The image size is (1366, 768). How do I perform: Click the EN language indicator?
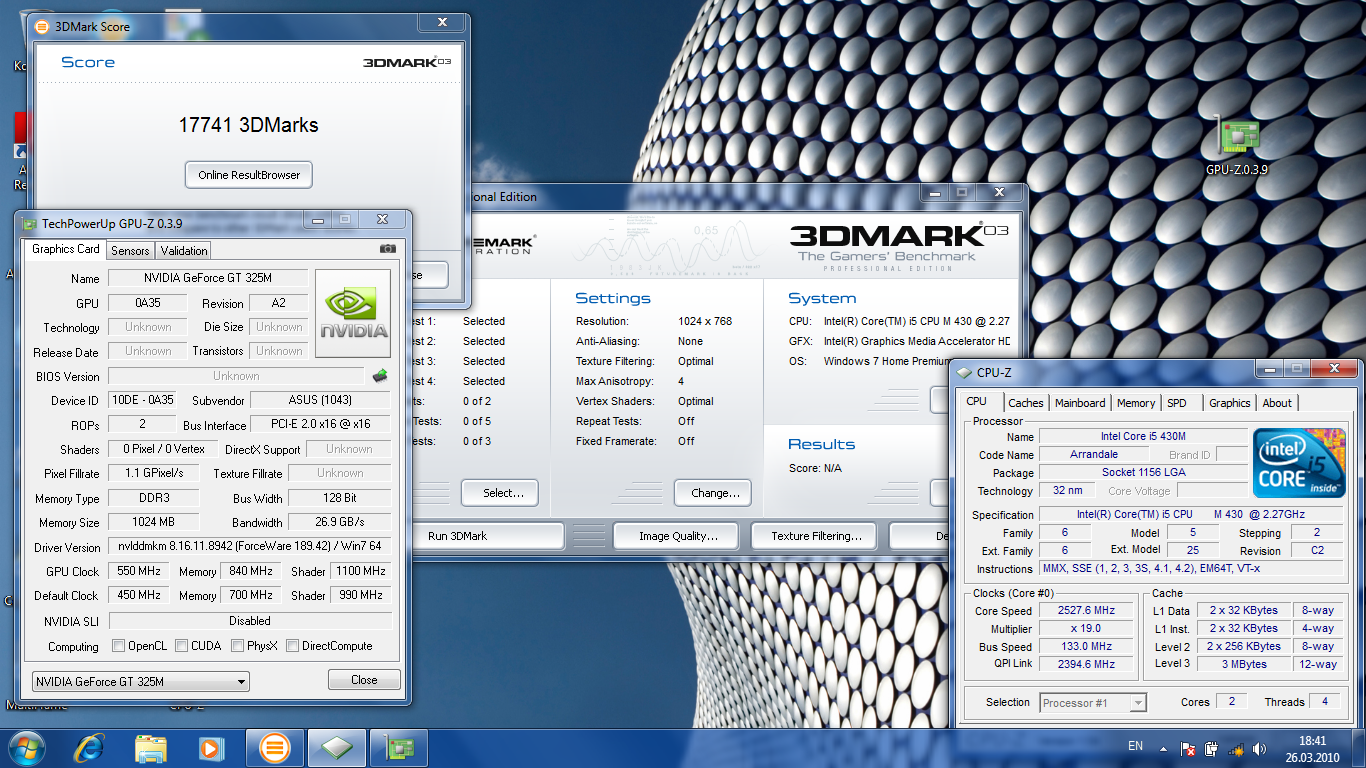click(x=1135, y=746)
